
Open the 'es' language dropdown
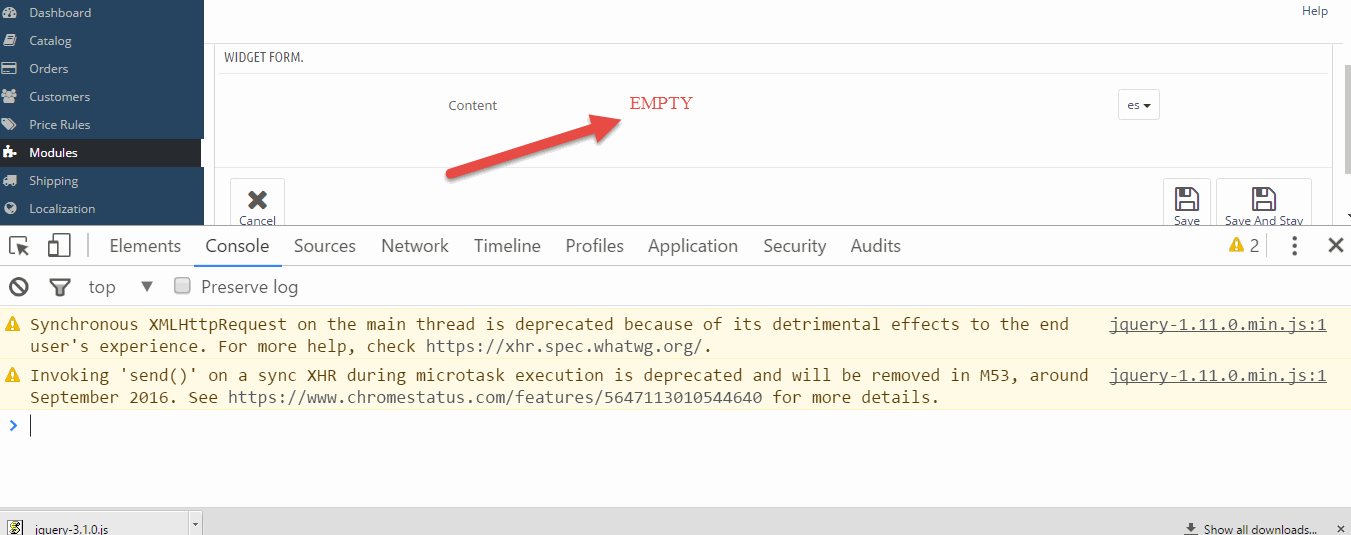[x=1138, y=105]
